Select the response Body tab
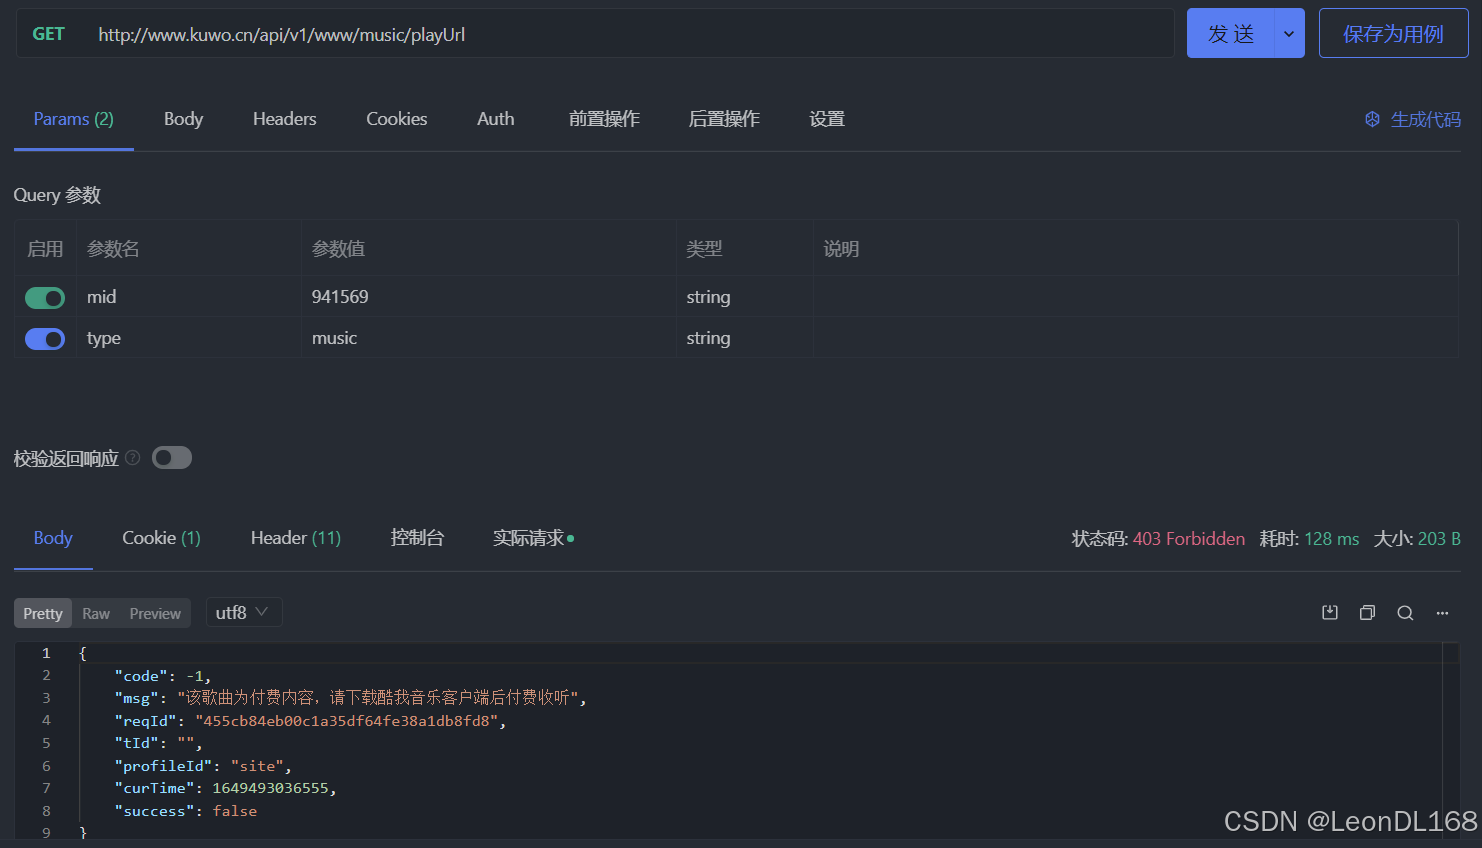 [x=53, y=538]
